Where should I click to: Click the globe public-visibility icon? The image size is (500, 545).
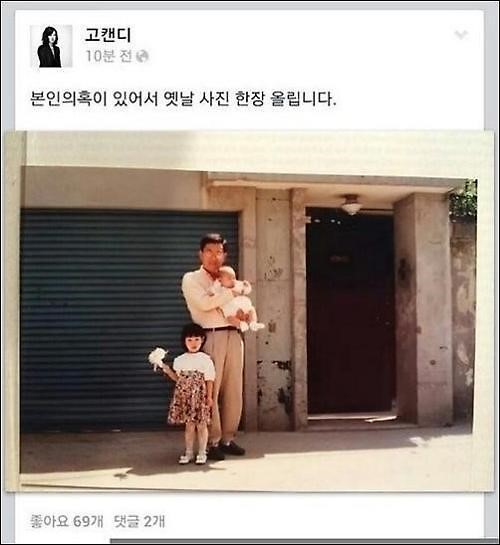click(x=142, y=56)
